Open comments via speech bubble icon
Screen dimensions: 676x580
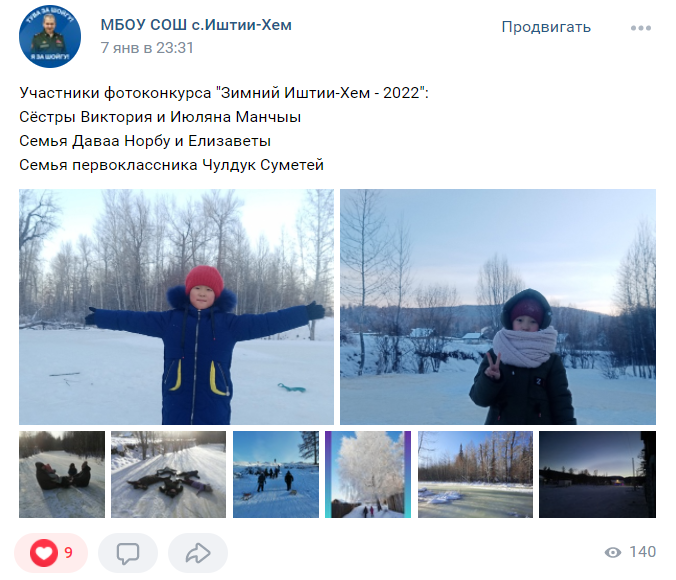click(x=128, y=553)
